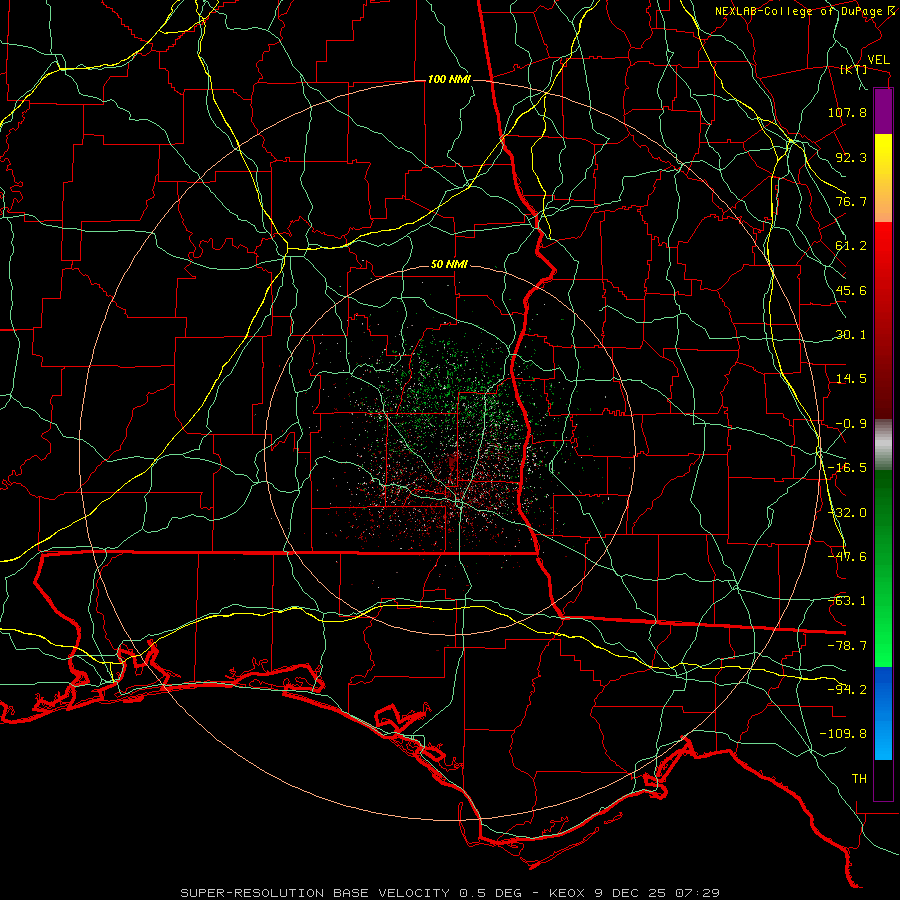Pick the yellow-orange segment of the velocity scale

(883, 178)
